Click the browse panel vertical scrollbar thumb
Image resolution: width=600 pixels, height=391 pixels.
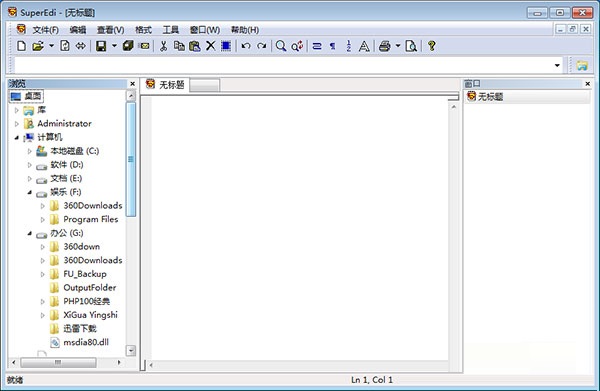131,159
